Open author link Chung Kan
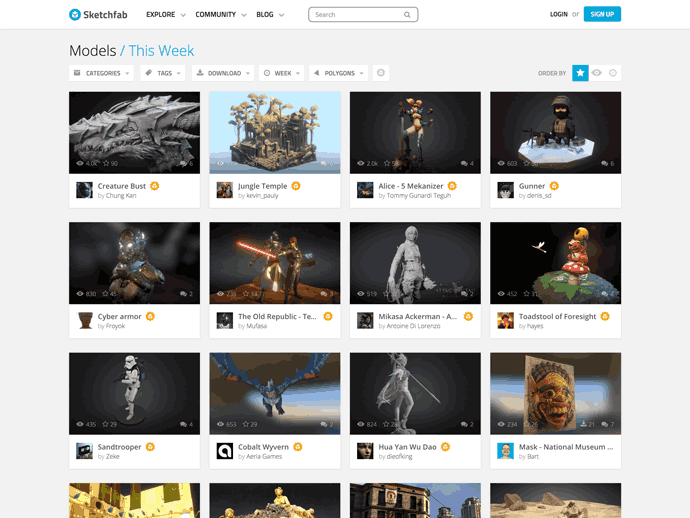This screenshot has width=690, height=518. [x=121, y=195]
